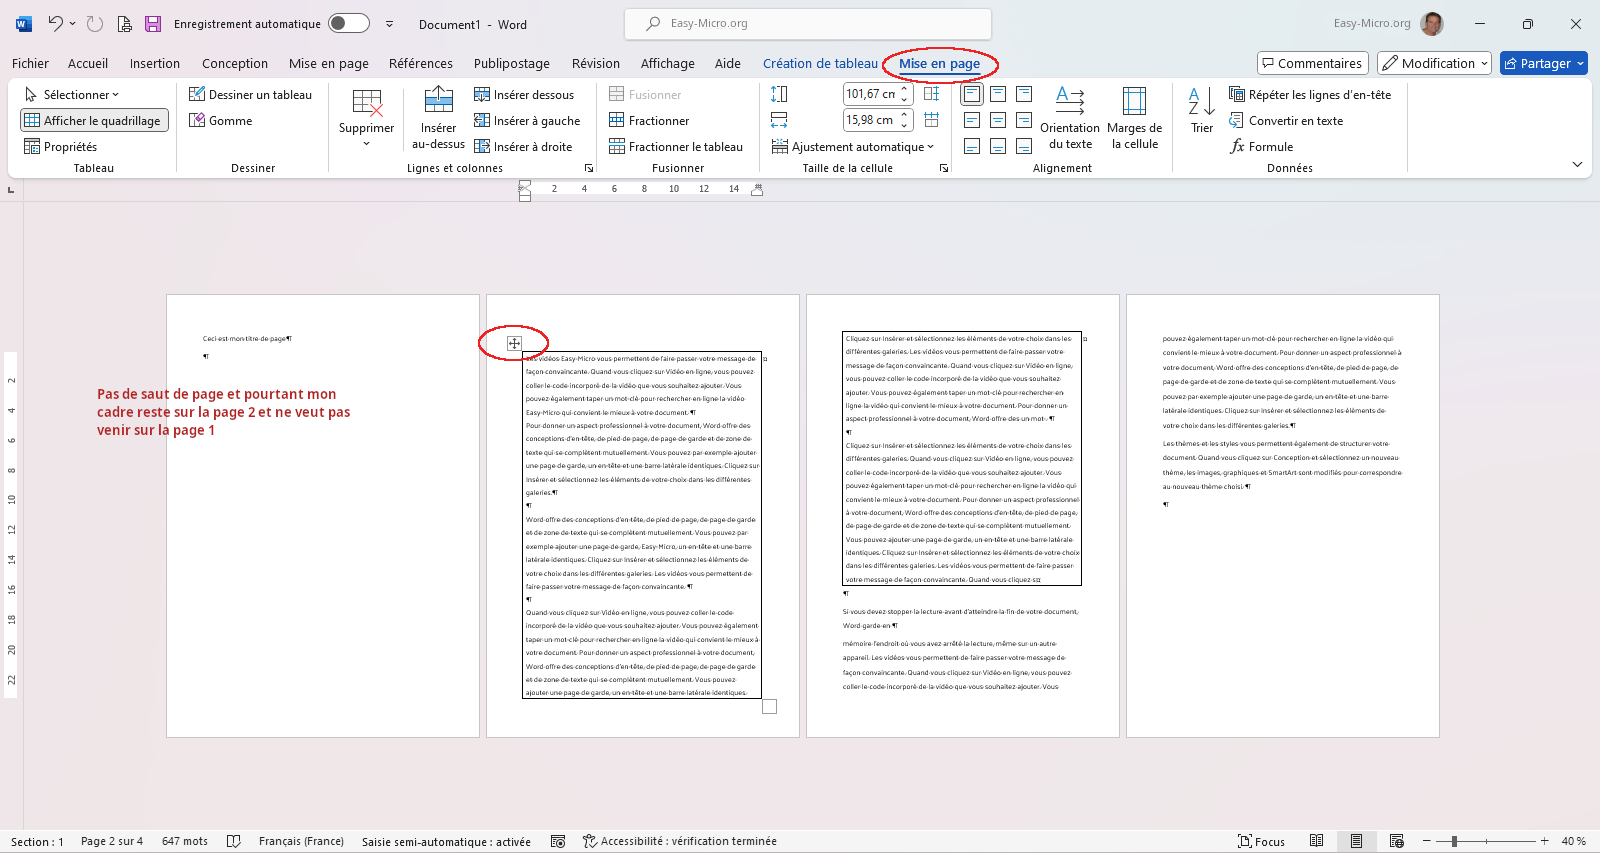Click Insérer à gauche
This screenshot has width=1600, height=853.
527,120
